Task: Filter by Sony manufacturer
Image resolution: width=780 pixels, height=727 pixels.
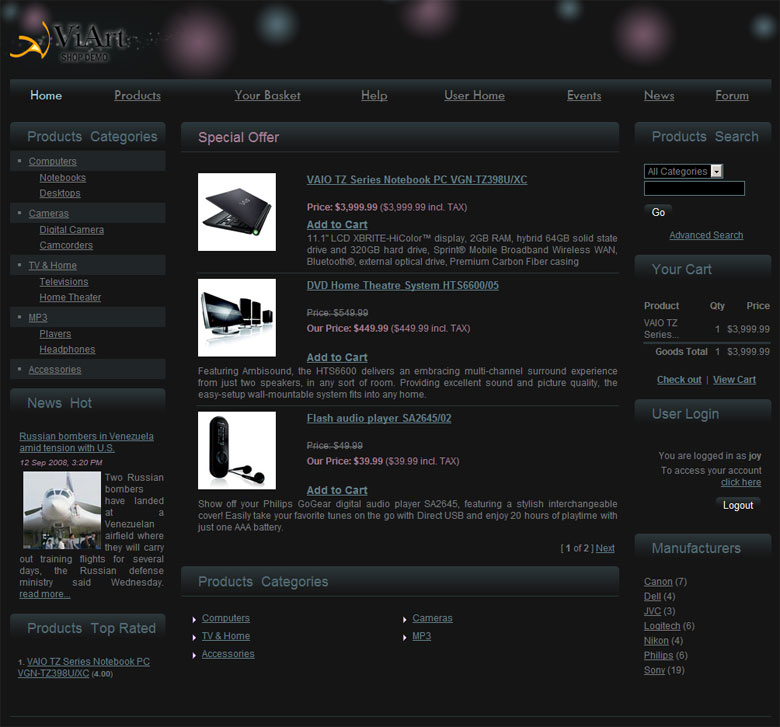Action: pyautogui.click(x=654, y=670)
